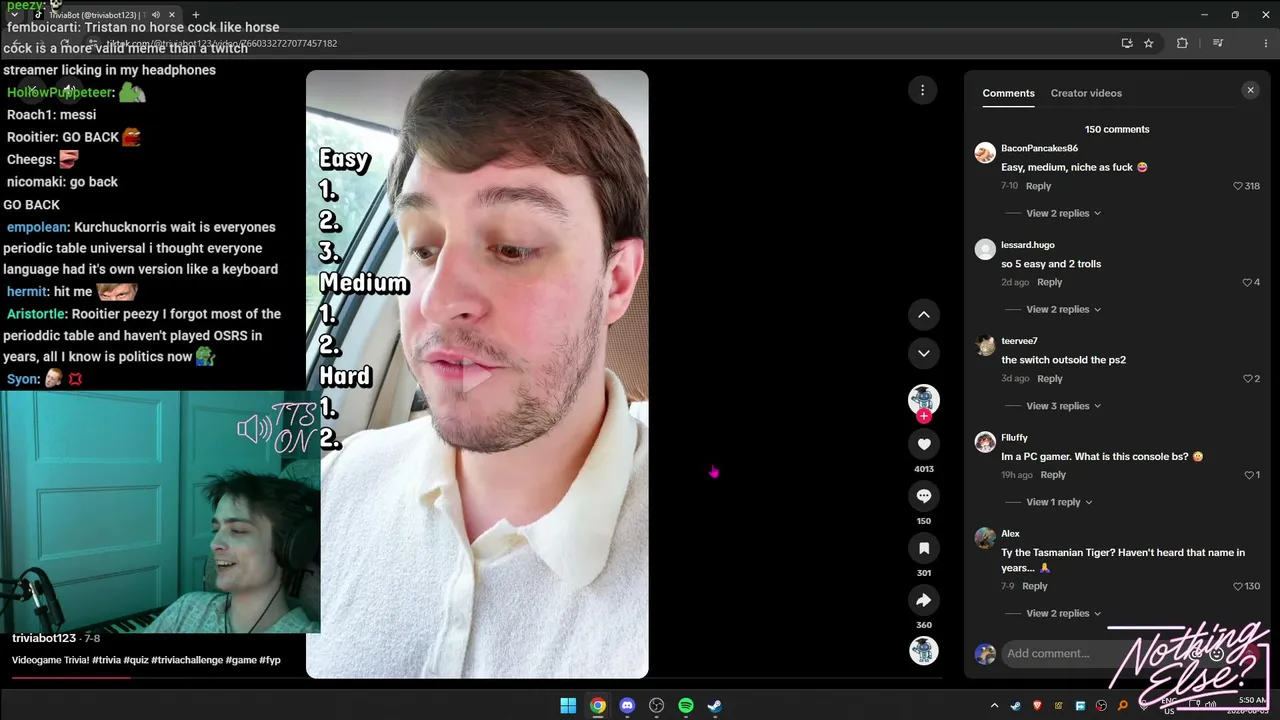1280x720 pixels.
Task: Like the video with heart icon
Action: click(x=924, y=444)
